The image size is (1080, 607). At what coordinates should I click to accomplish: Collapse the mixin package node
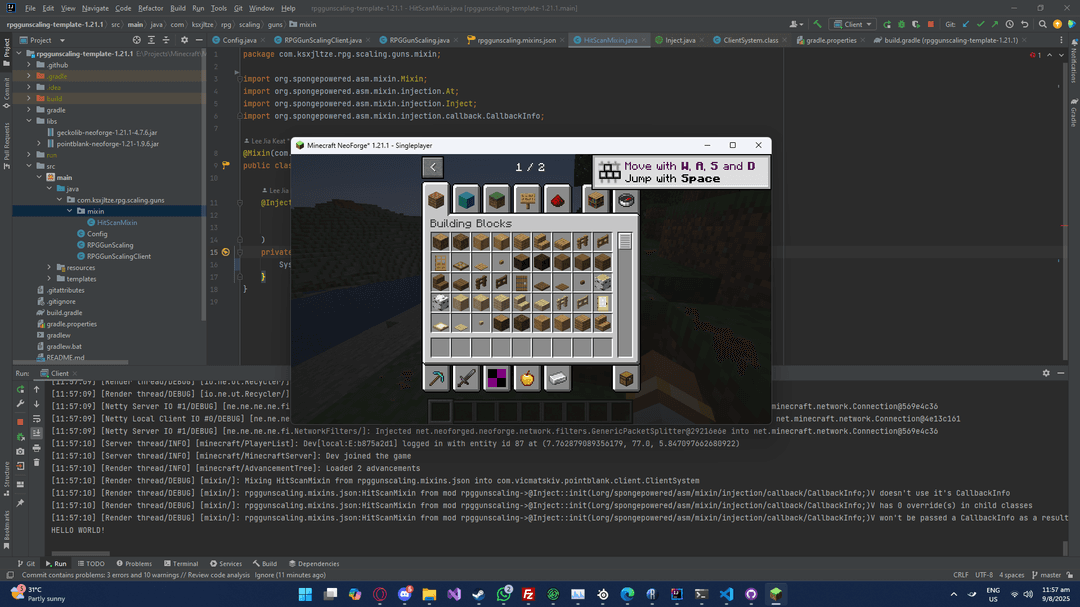70,211
